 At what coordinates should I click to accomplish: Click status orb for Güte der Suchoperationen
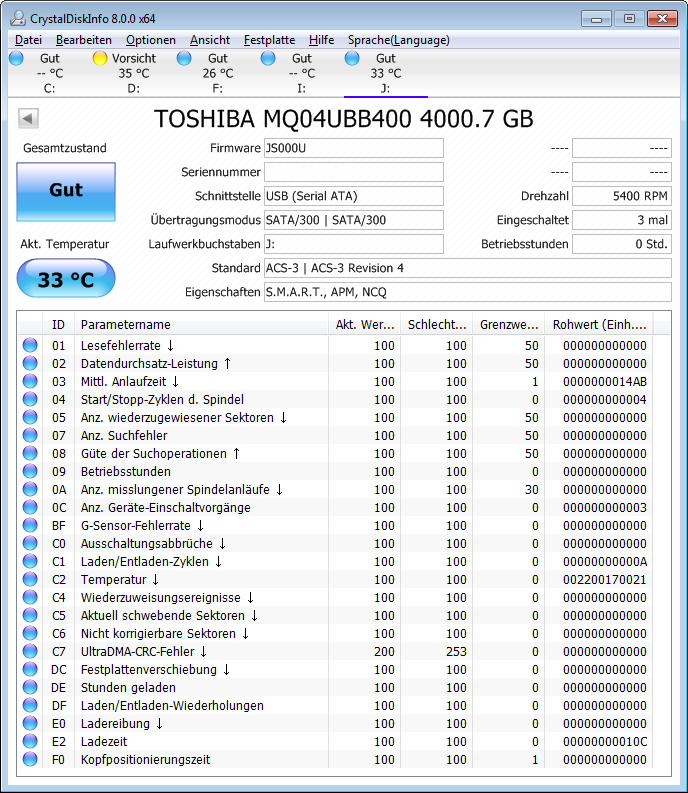(30, 453)
